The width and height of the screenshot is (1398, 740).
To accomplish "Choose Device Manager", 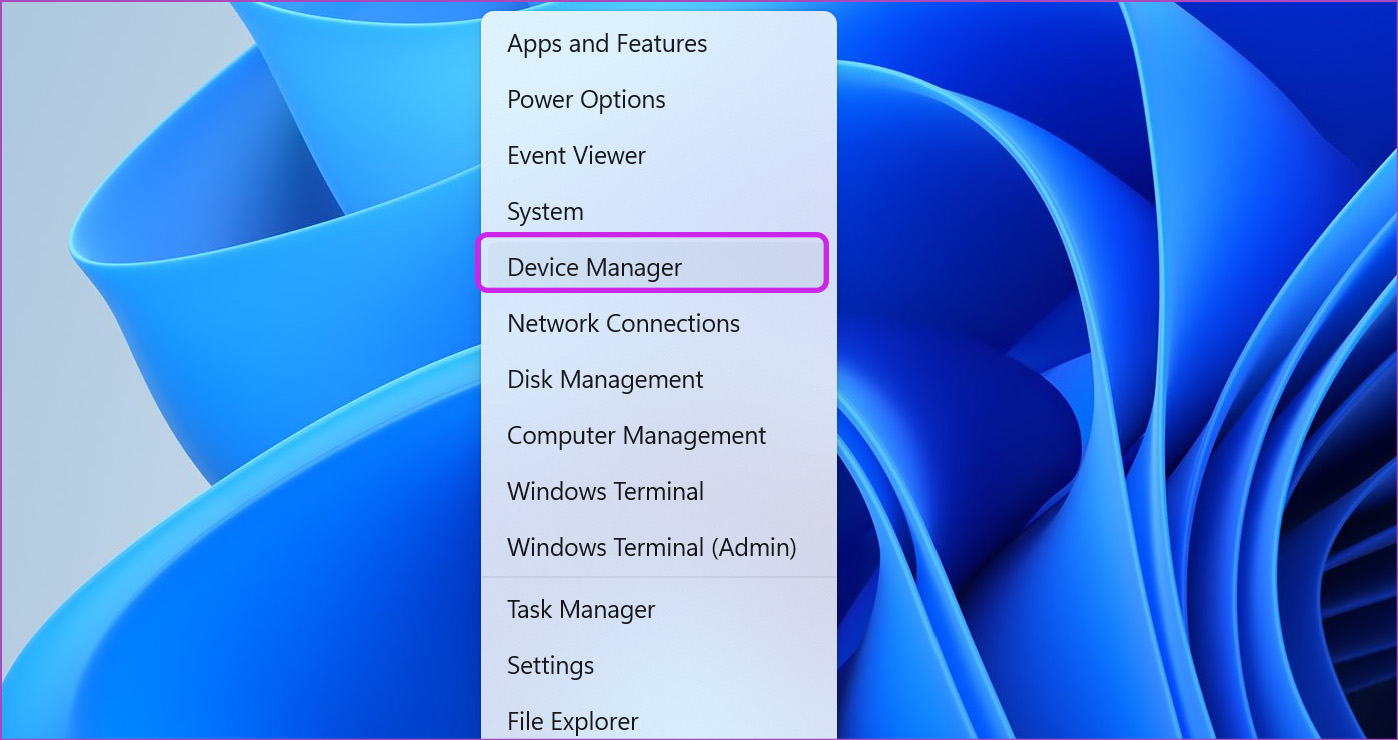I will [x=658, y=268].
